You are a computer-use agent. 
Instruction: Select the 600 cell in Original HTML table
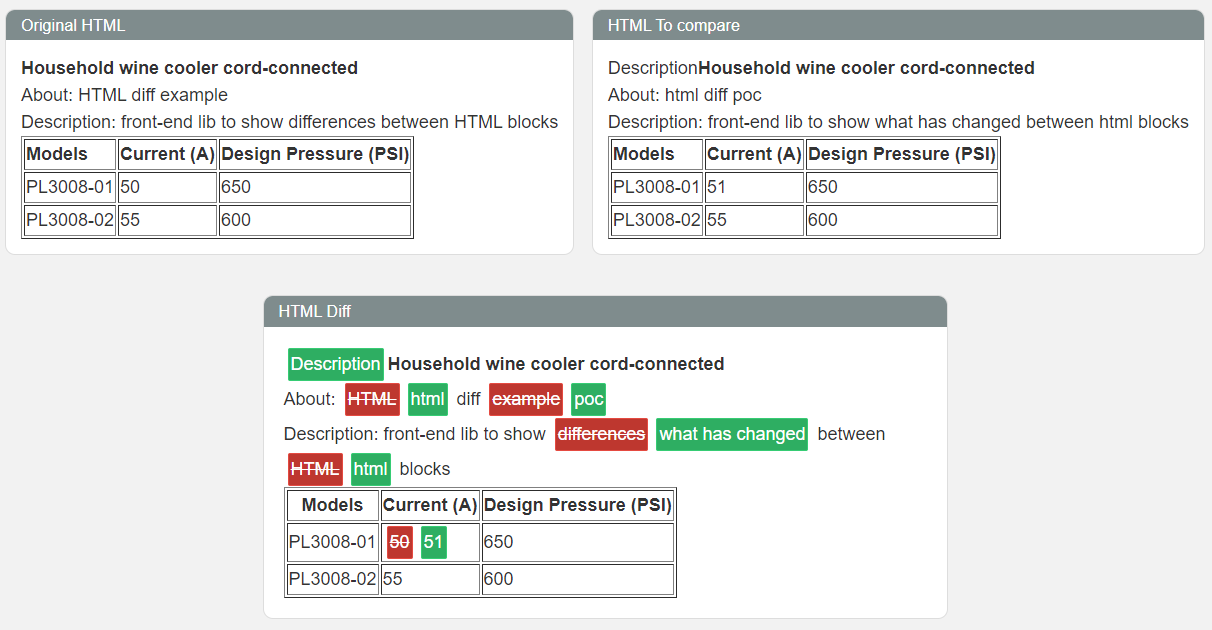point(315,220)
